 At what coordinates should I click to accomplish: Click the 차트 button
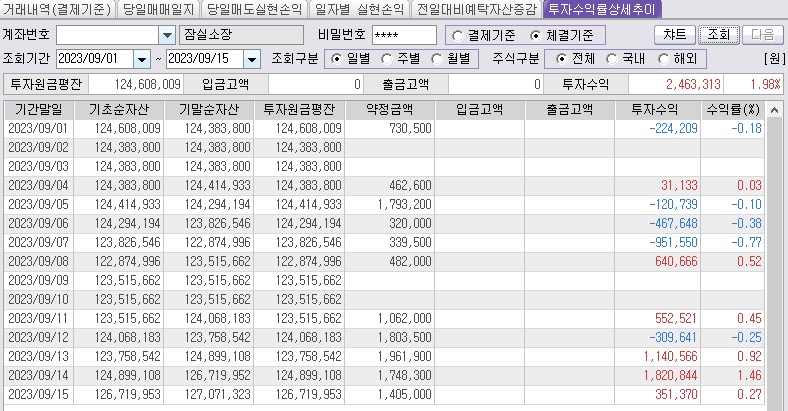click(x=674, y=35)
